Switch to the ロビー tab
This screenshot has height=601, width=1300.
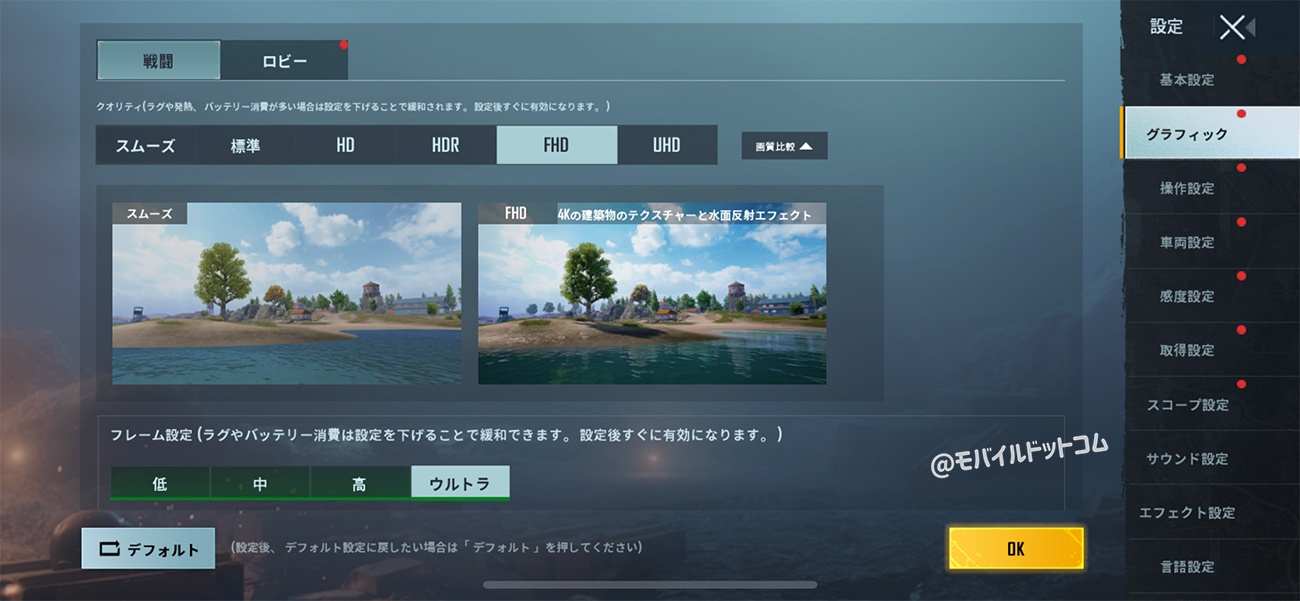tap(285, 60)
